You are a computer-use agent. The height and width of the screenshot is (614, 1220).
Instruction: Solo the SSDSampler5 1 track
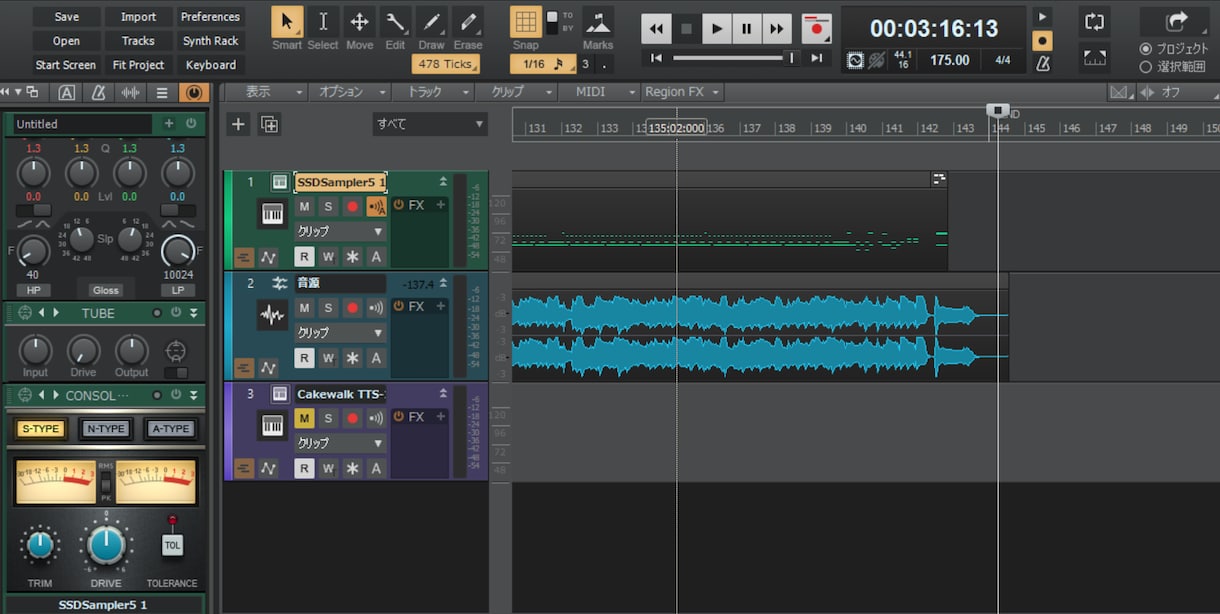pyautogui.click(x=328, y=206)
